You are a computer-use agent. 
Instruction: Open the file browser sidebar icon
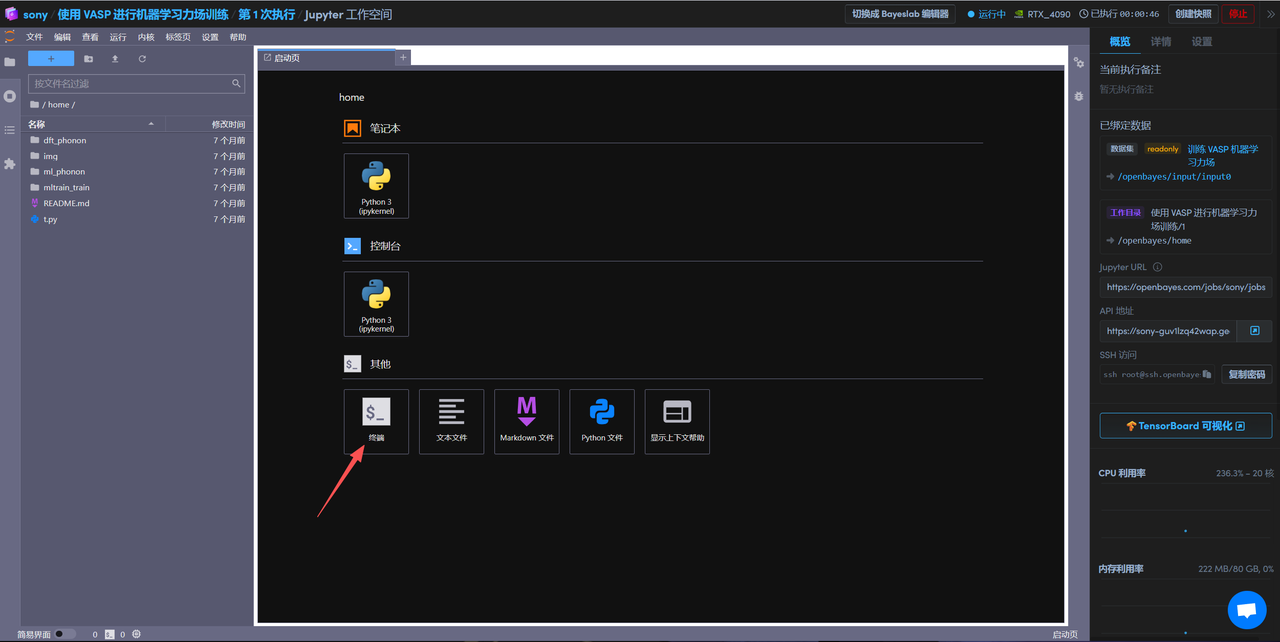[x=10, y=62]
